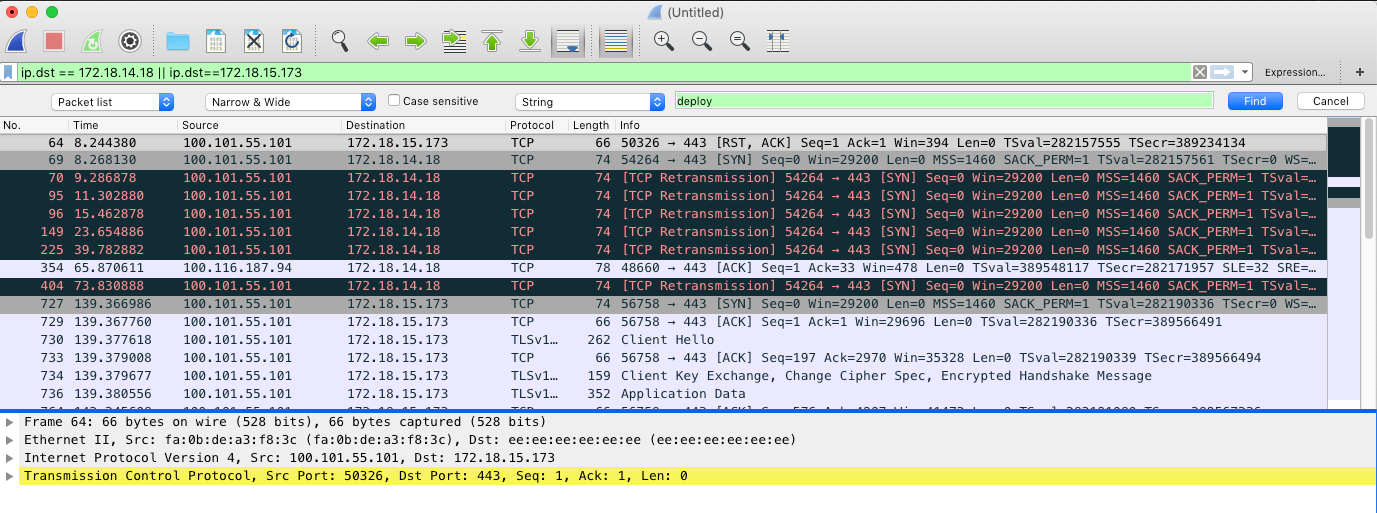The width and height of the screenshot is (1377, 513).
Task: Select packet 225 at time 39.782882
Action: pos(663,250)
